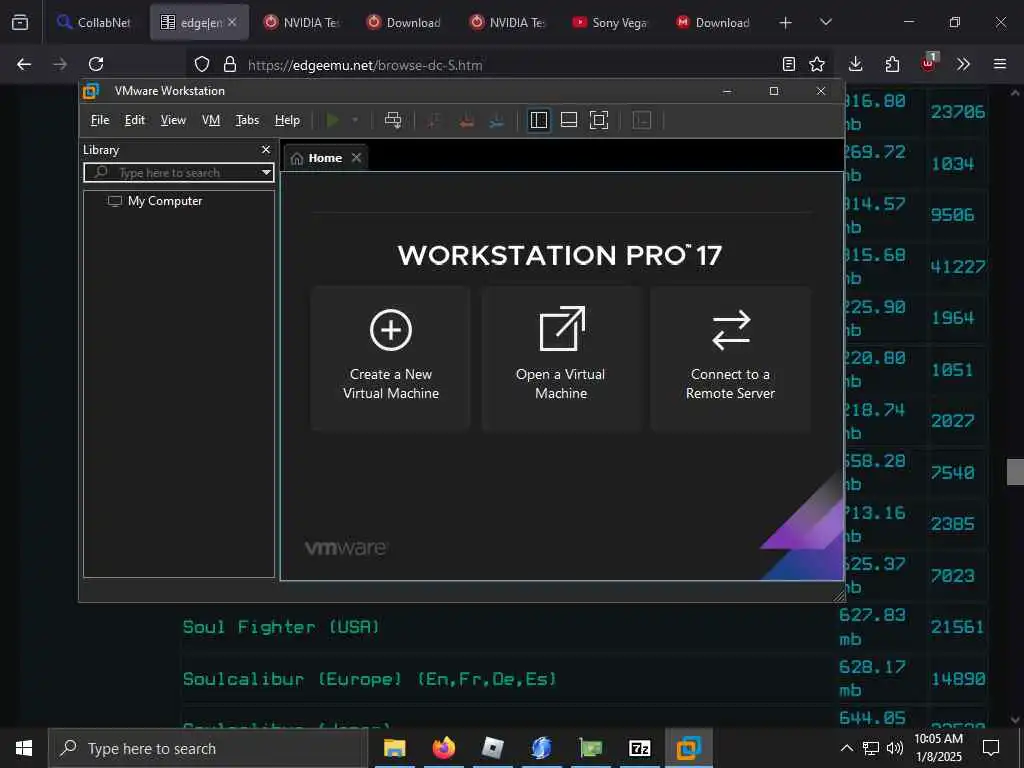Show hidden system tray icons
Viewport: 1024px width, 768px height.
click(x=846, y=748)
